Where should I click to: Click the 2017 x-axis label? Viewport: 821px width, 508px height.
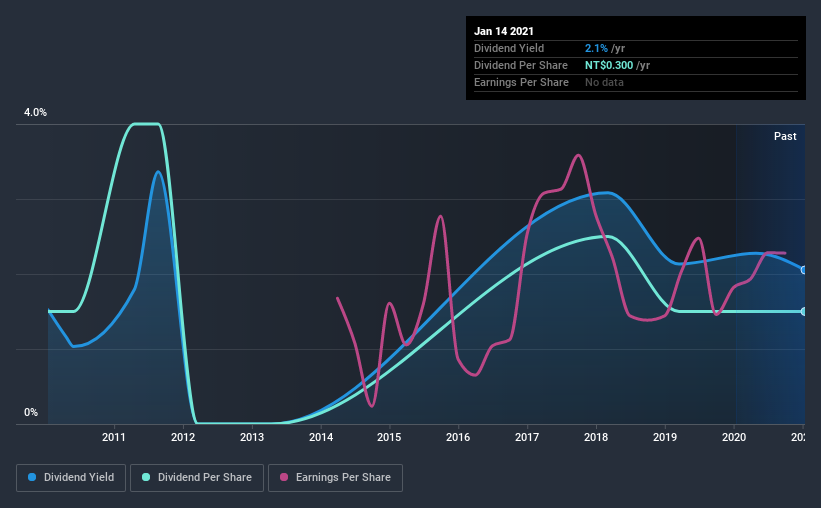point(527,437)
